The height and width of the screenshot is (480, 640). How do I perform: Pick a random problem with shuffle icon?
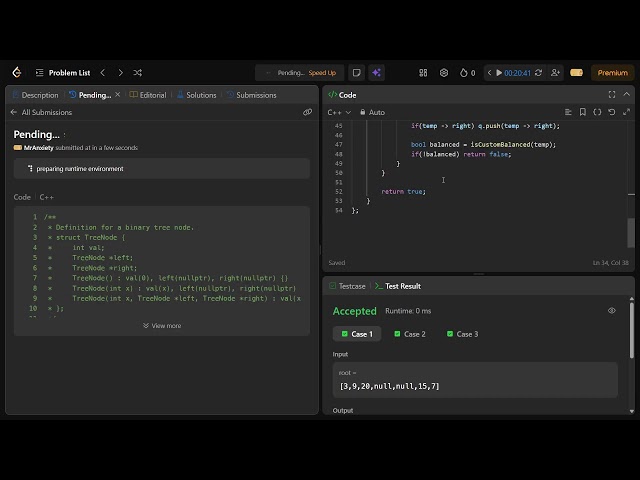coord(138,73)
